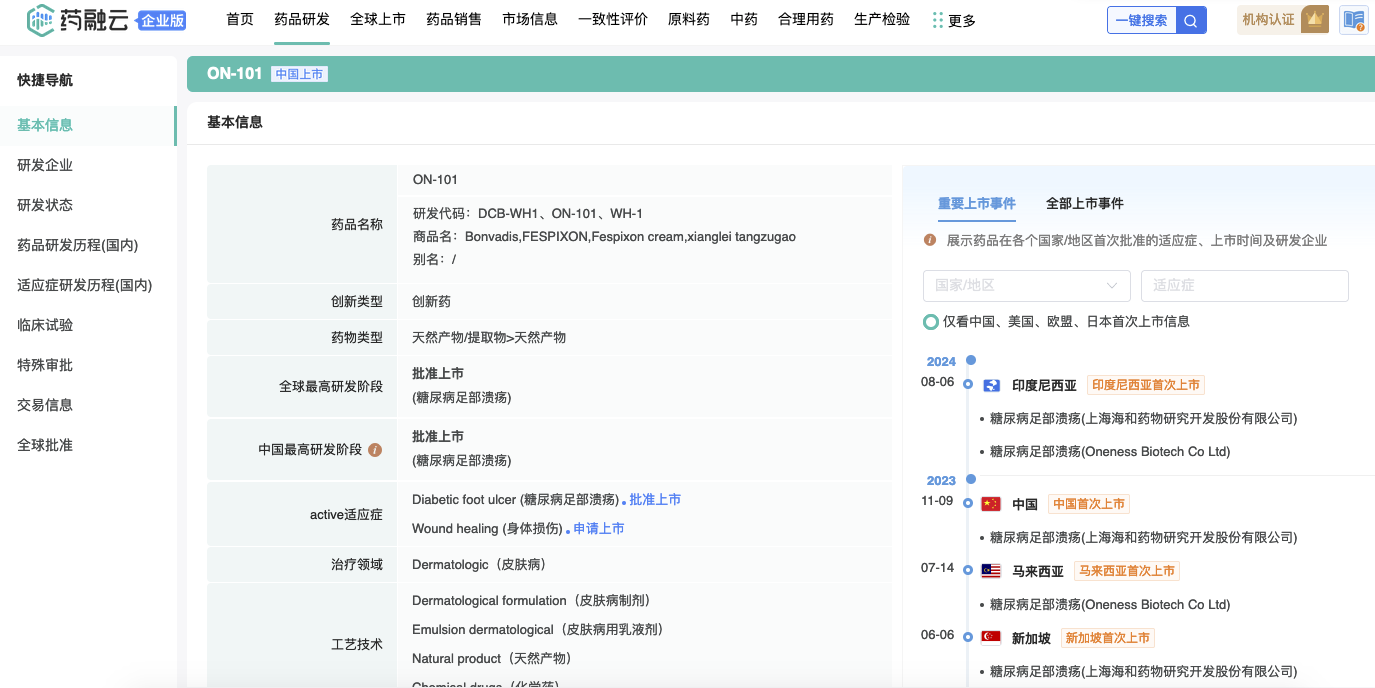Switch to the 全部上市事件 tab
This screenshot has height=688, width=1375.
point(1084,203)
